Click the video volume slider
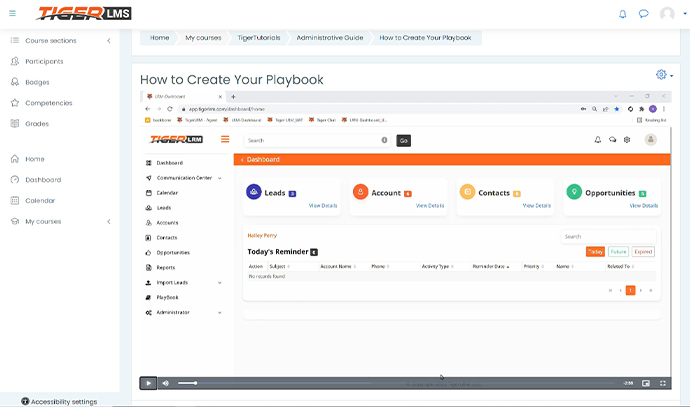 tap(187, 383)
